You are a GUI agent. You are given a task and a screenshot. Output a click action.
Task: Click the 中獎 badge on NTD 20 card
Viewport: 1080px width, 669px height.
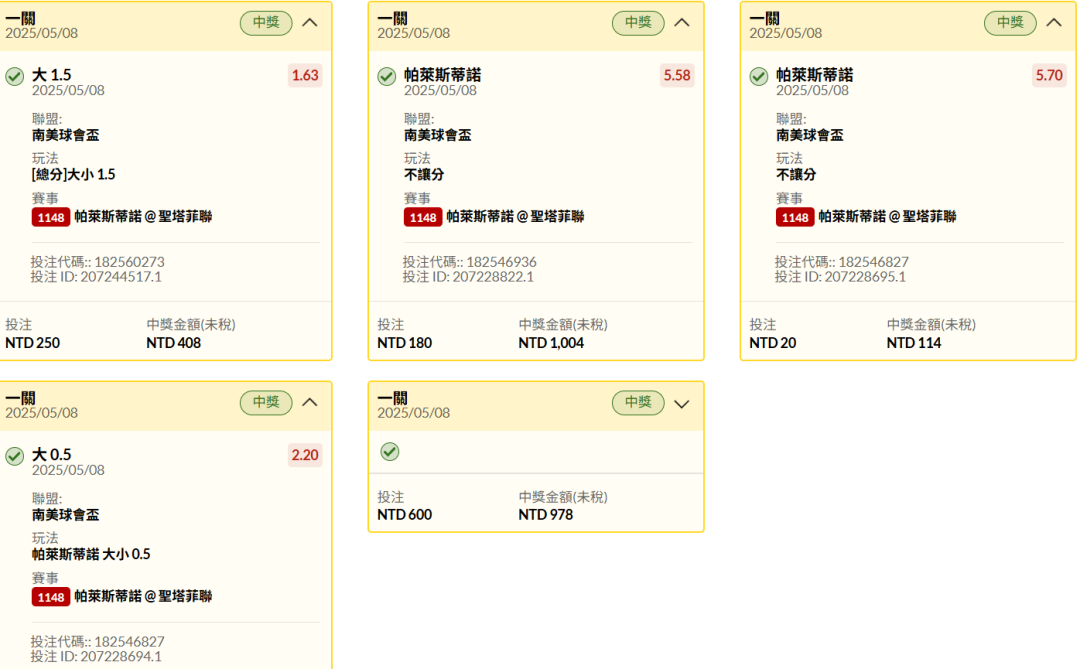[1010, 23]
